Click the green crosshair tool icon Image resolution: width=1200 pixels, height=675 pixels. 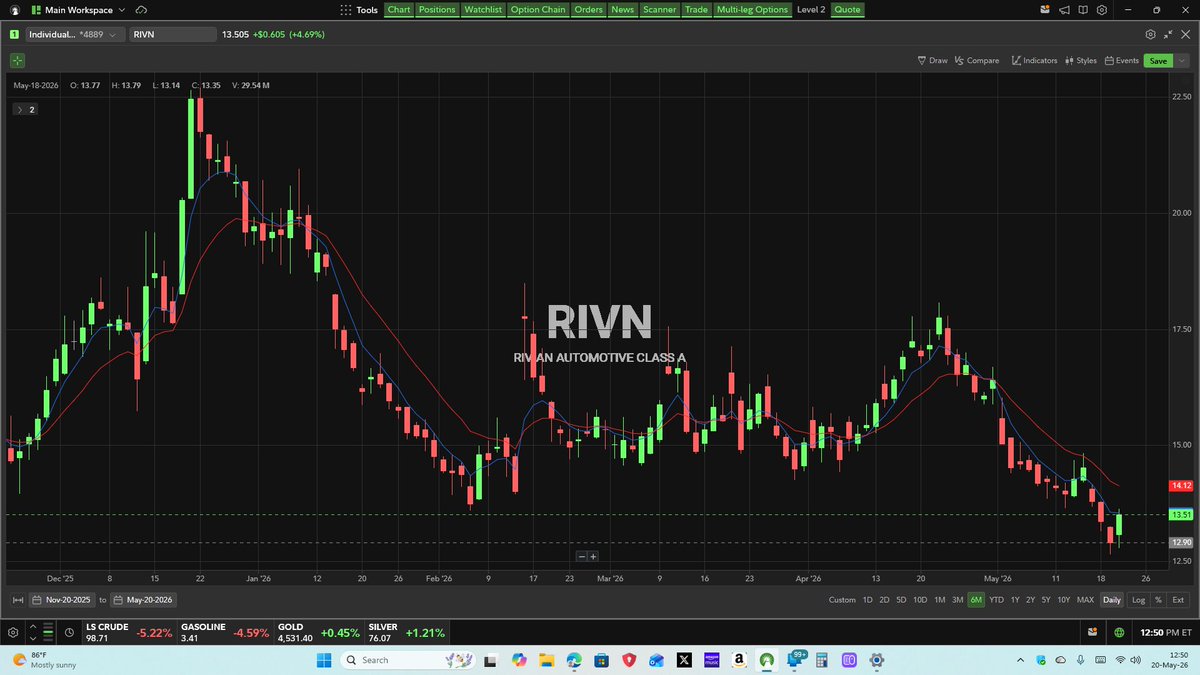coord(17,60)
